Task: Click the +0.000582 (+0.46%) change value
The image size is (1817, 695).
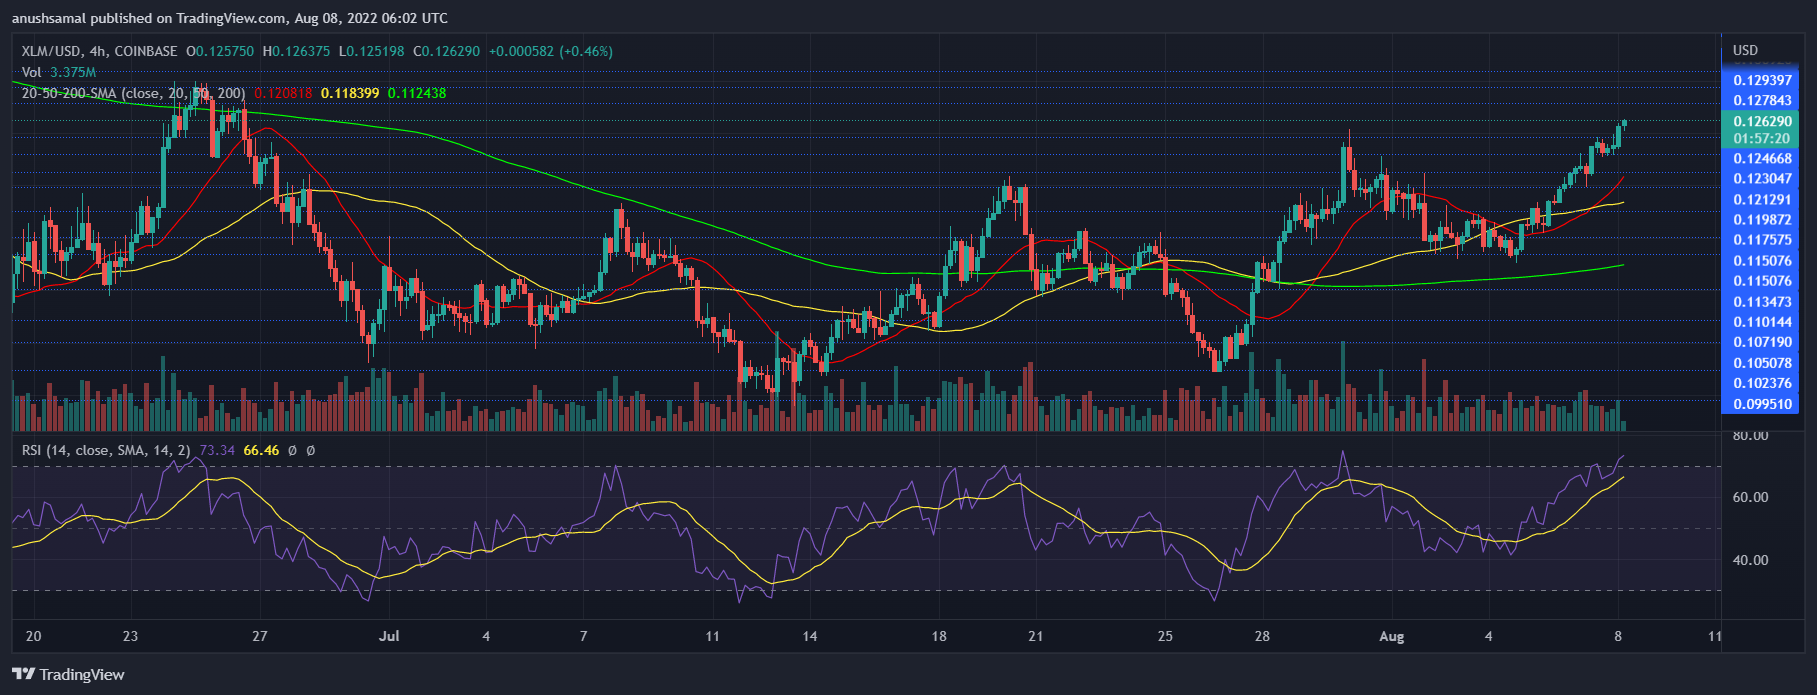Action: pyautogui.click(x=551, y=51)
